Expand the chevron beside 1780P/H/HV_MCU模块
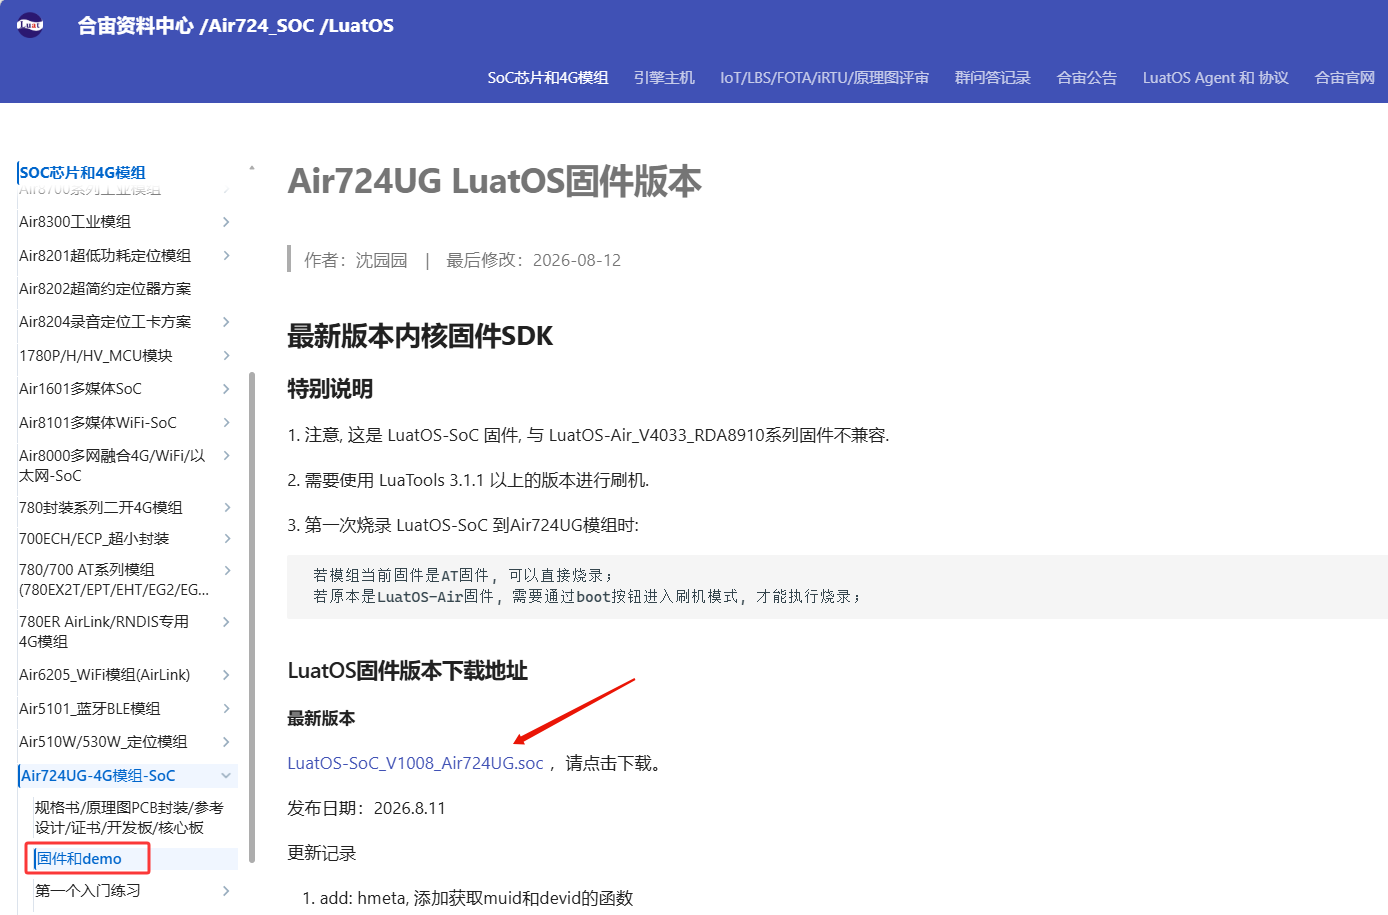This screenshot has width=1388, height=915. [x=226, y=356]
